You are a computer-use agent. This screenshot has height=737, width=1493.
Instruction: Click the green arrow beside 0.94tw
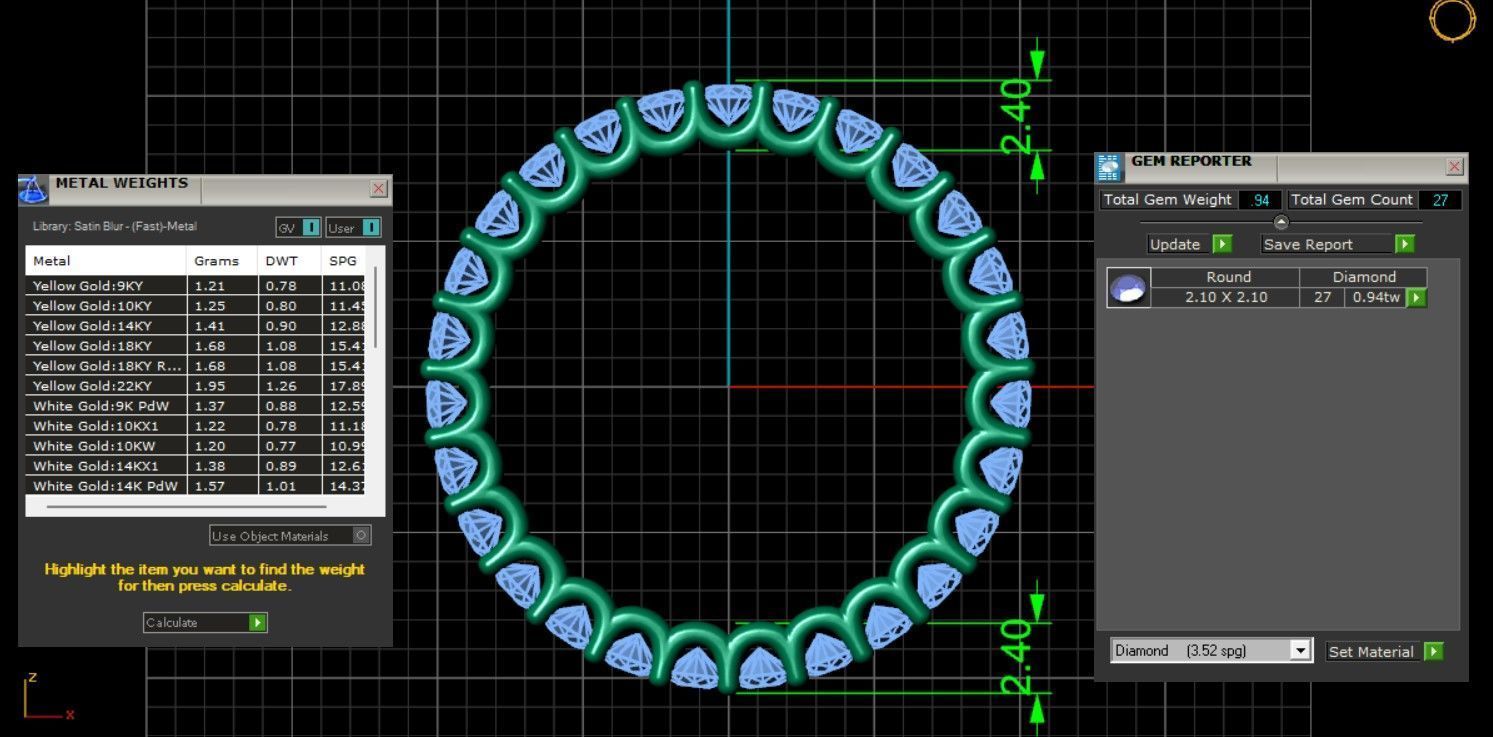[1416, 298]
